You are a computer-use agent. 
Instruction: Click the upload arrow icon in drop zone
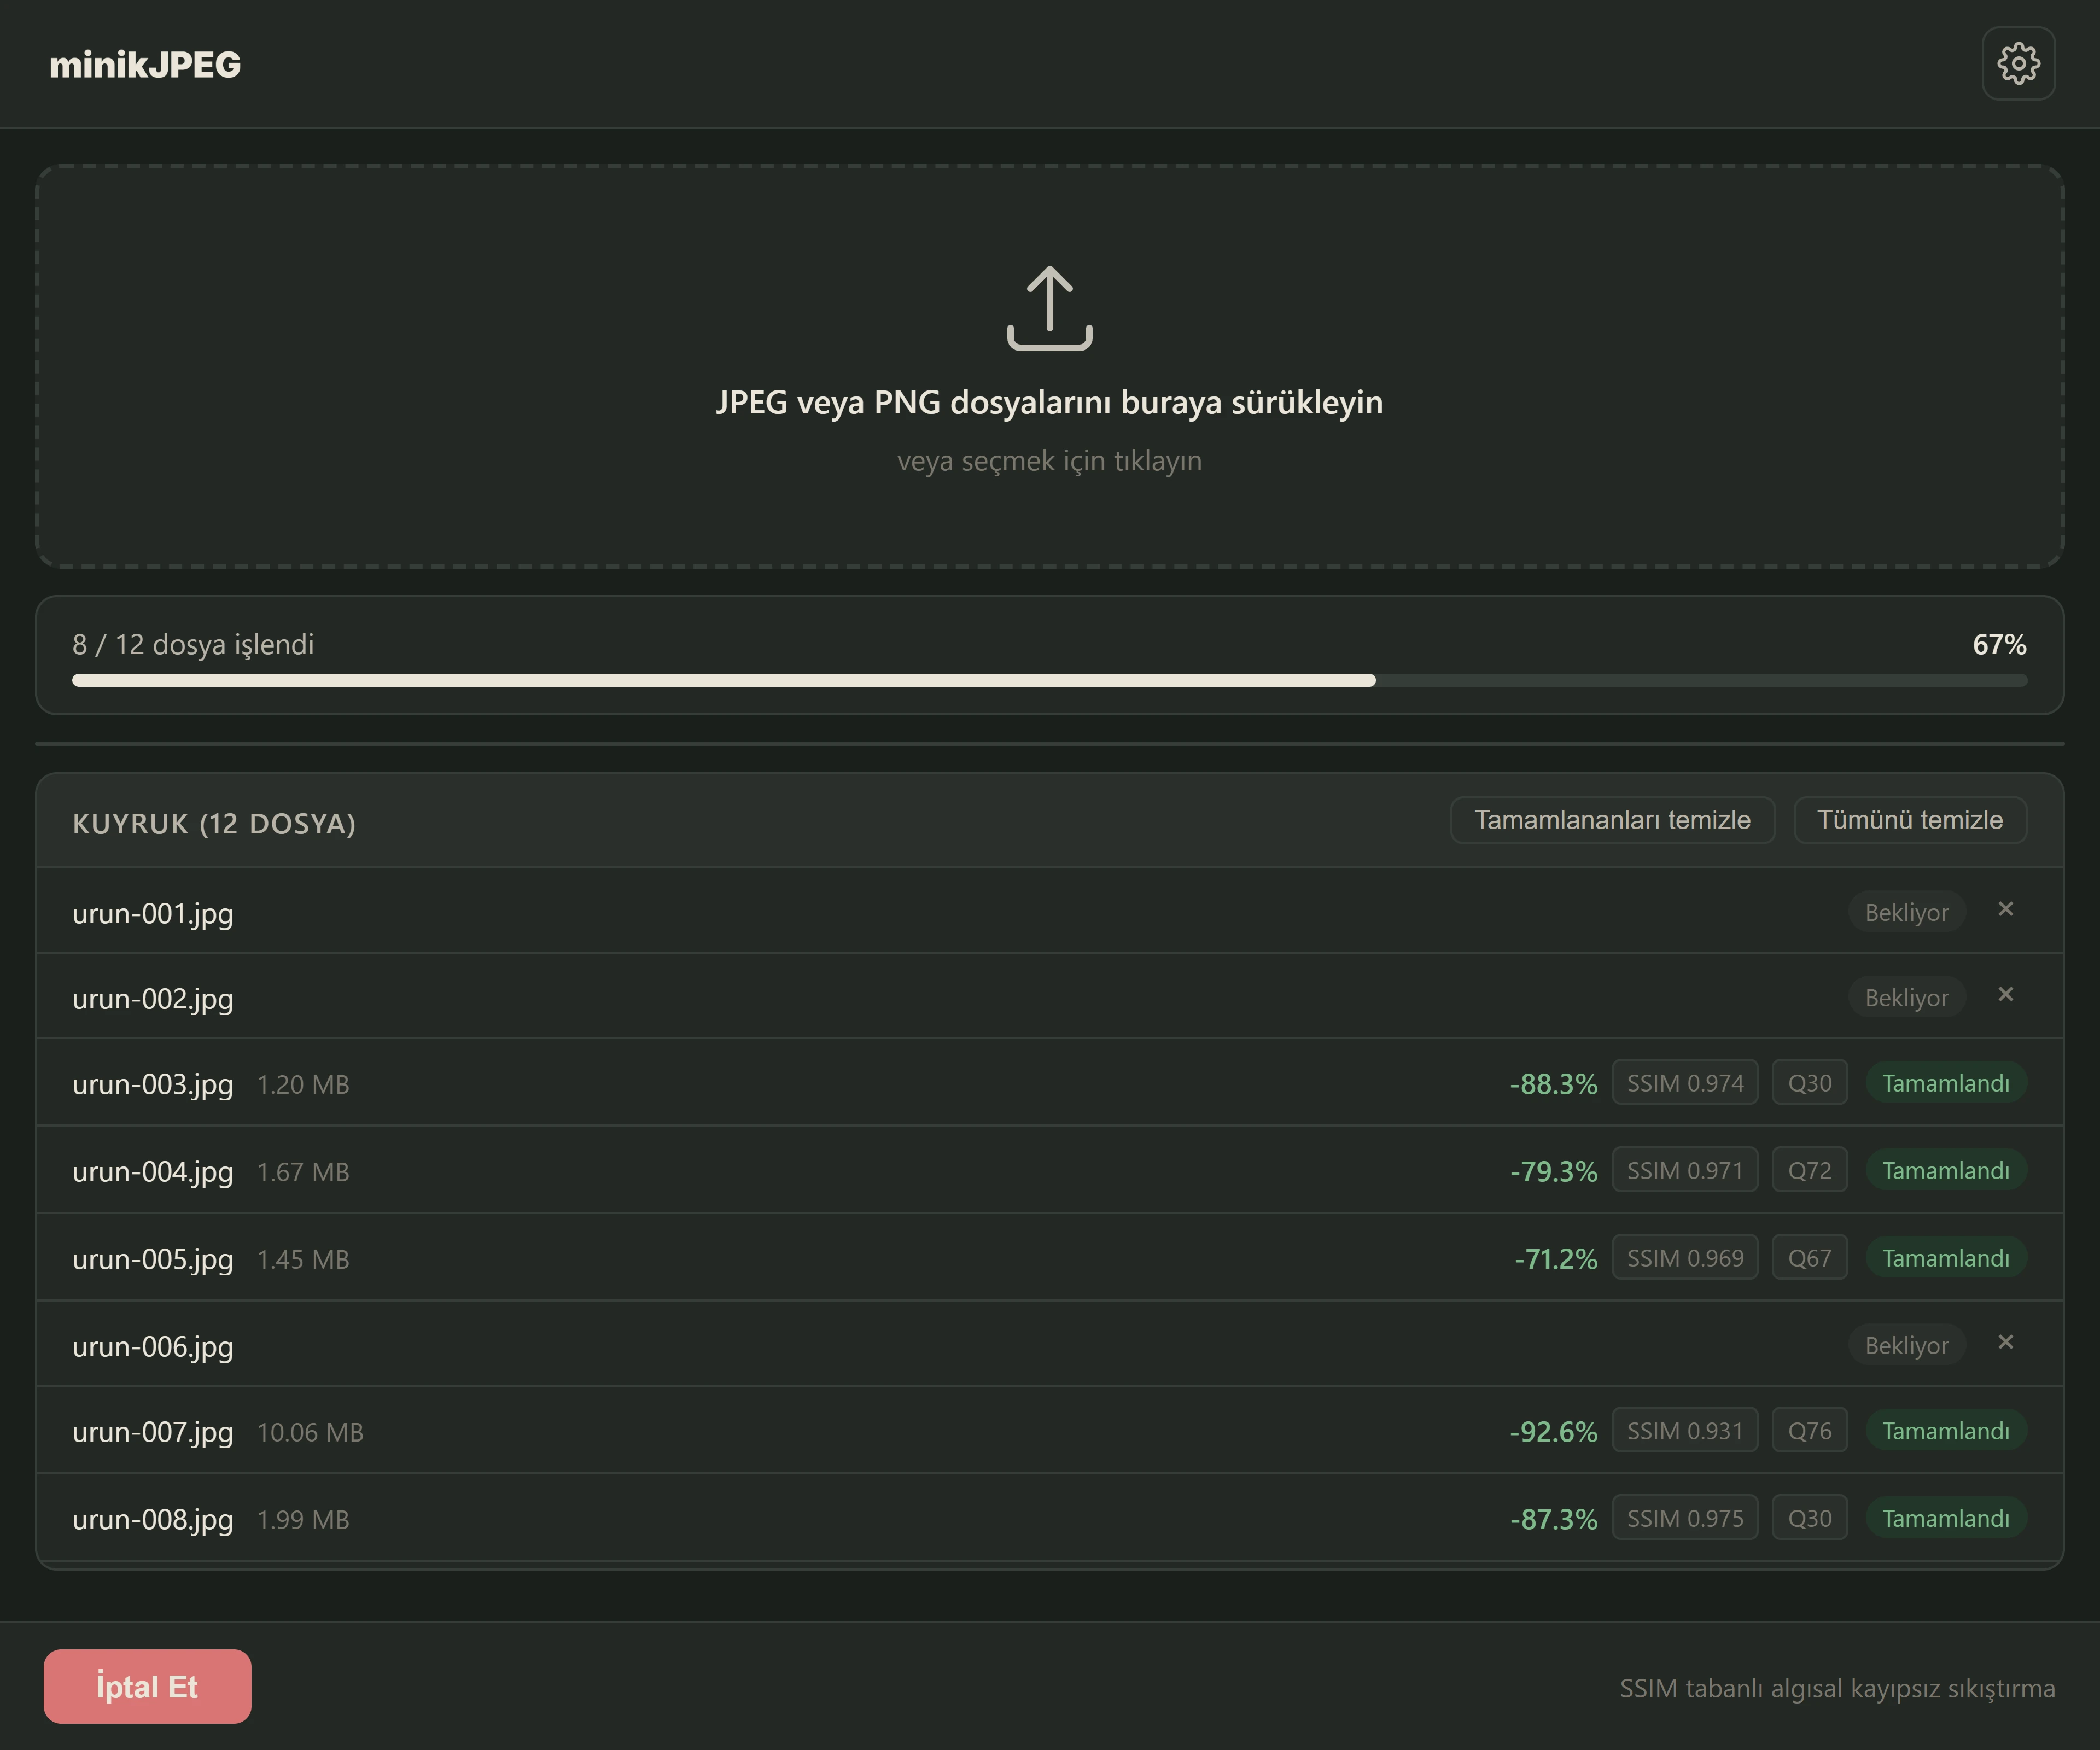1049,308
